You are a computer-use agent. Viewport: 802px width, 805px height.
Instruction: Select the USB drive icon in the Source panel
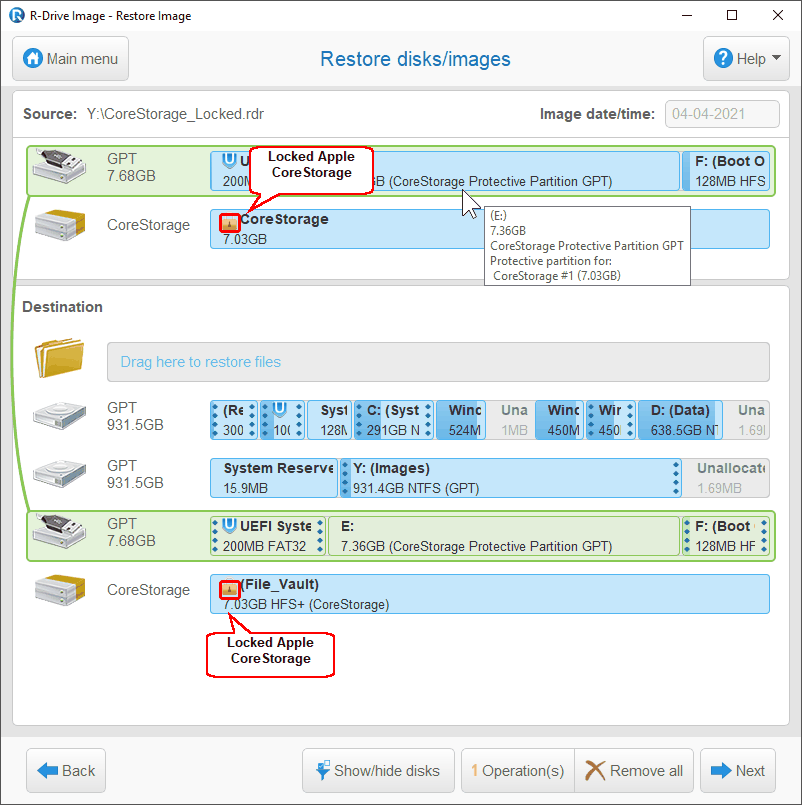(x=60, y=166)
